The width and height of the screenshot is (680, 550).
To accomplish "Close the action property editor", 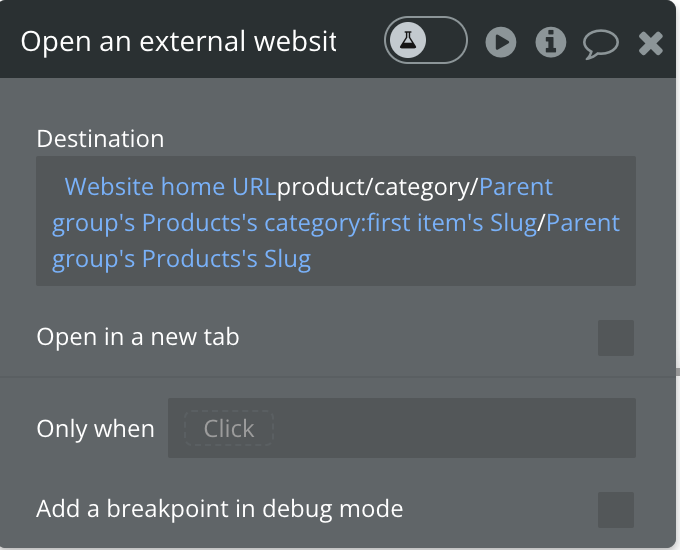I will click(651, 43).
